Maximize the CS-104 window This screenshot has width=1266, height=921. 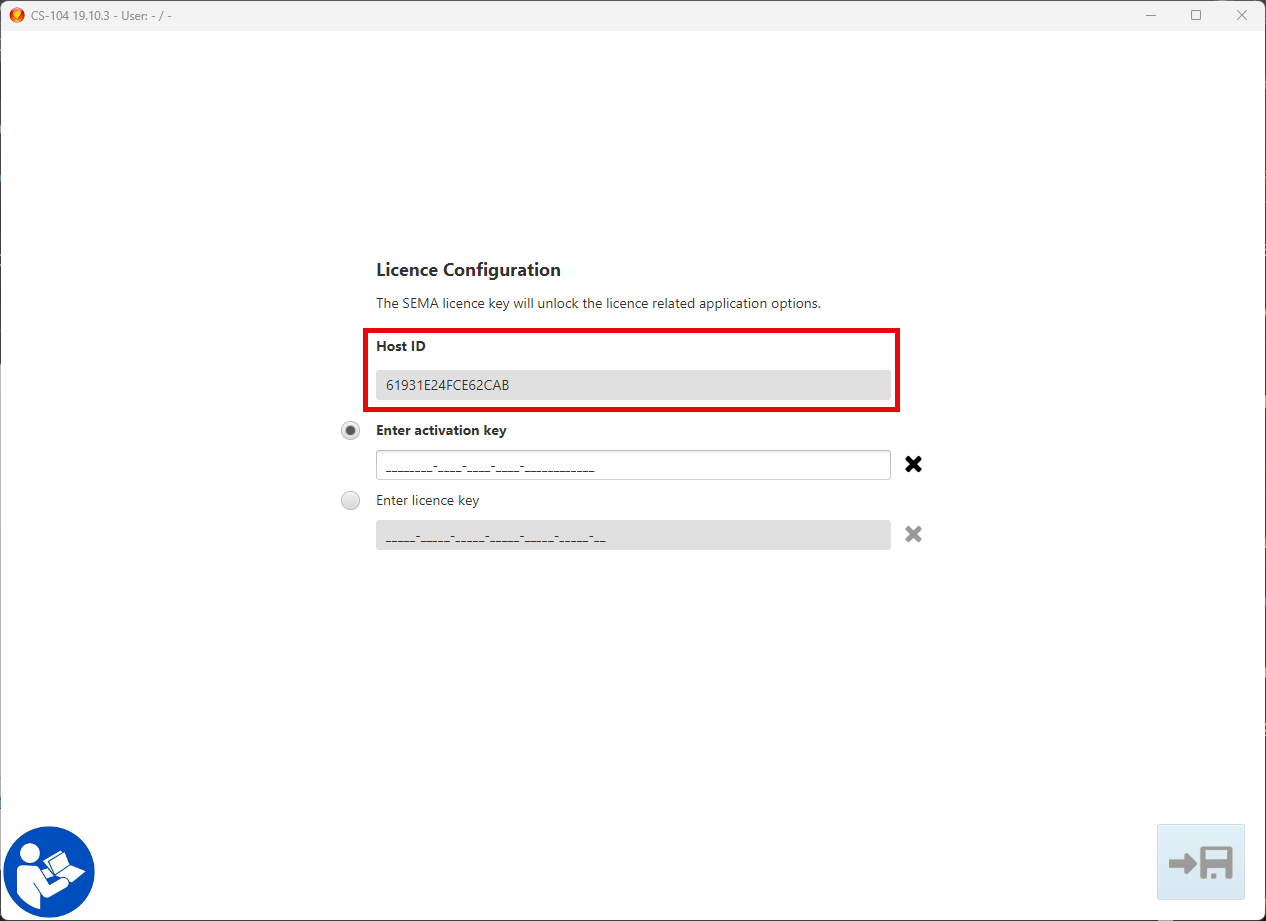click(1196, 16)
